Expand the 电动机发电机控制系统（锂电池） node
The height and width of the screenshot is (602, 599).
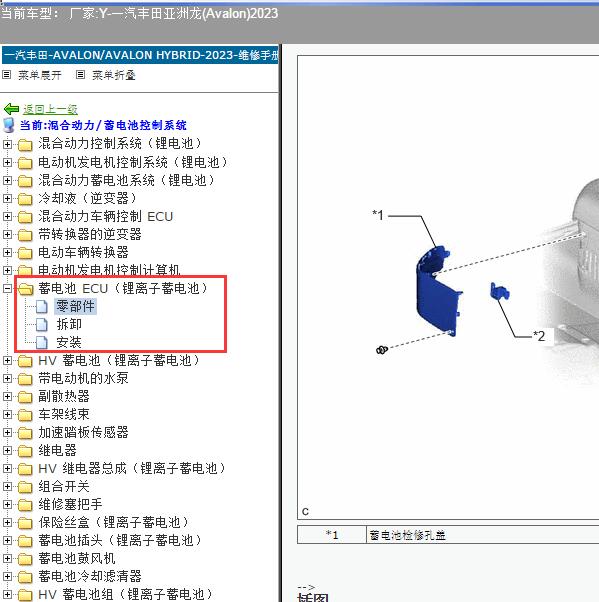pos(7,162)
